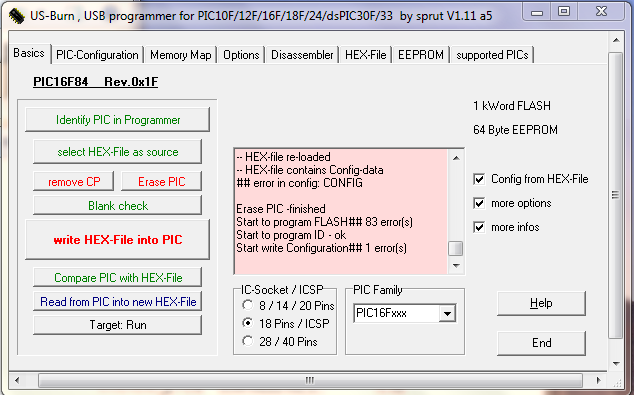634x395 pixels.
Task: Open the PIC Family dropdown arrow
Action: tap(448, 313)
